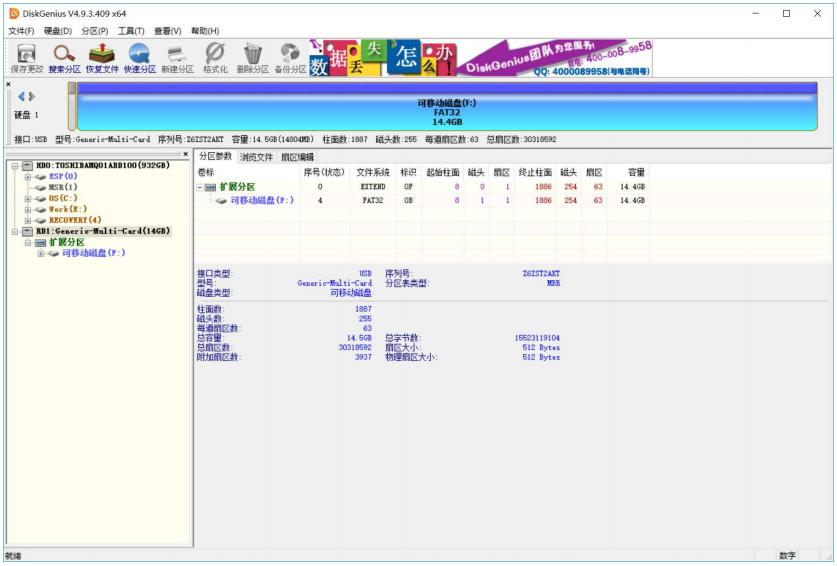Screen dimensions: 837x566
Task: Launch the 恢复文件 recover files tool
Action: 102,58
